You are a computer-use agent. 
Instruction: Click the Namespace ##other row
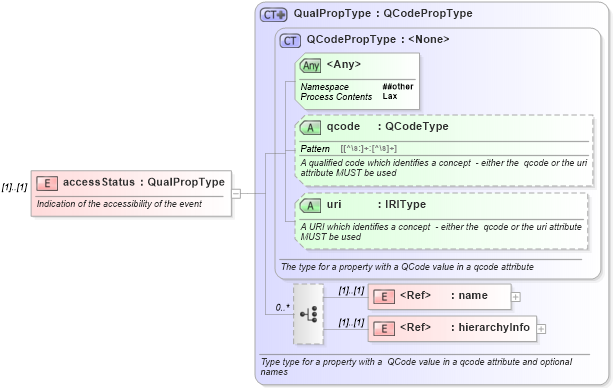click(357, 87)
